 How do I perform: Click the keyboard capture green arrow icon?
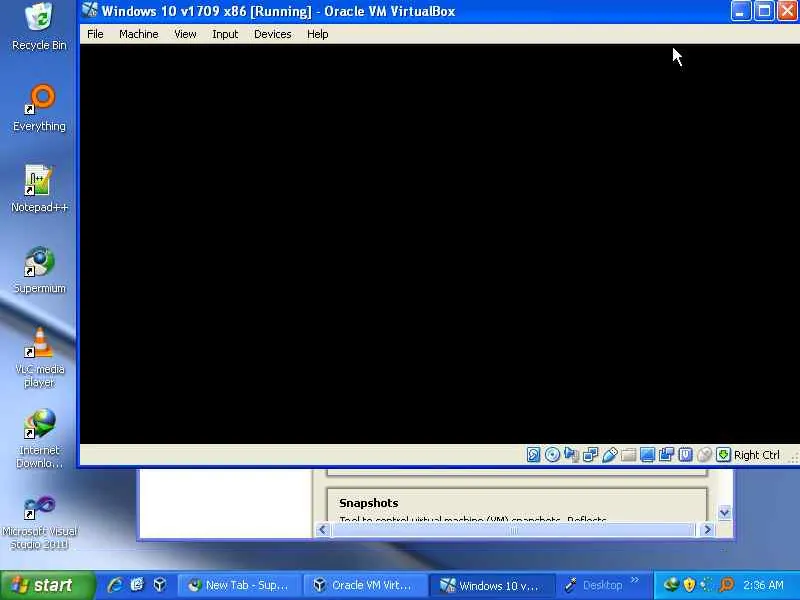click(723, 455)
